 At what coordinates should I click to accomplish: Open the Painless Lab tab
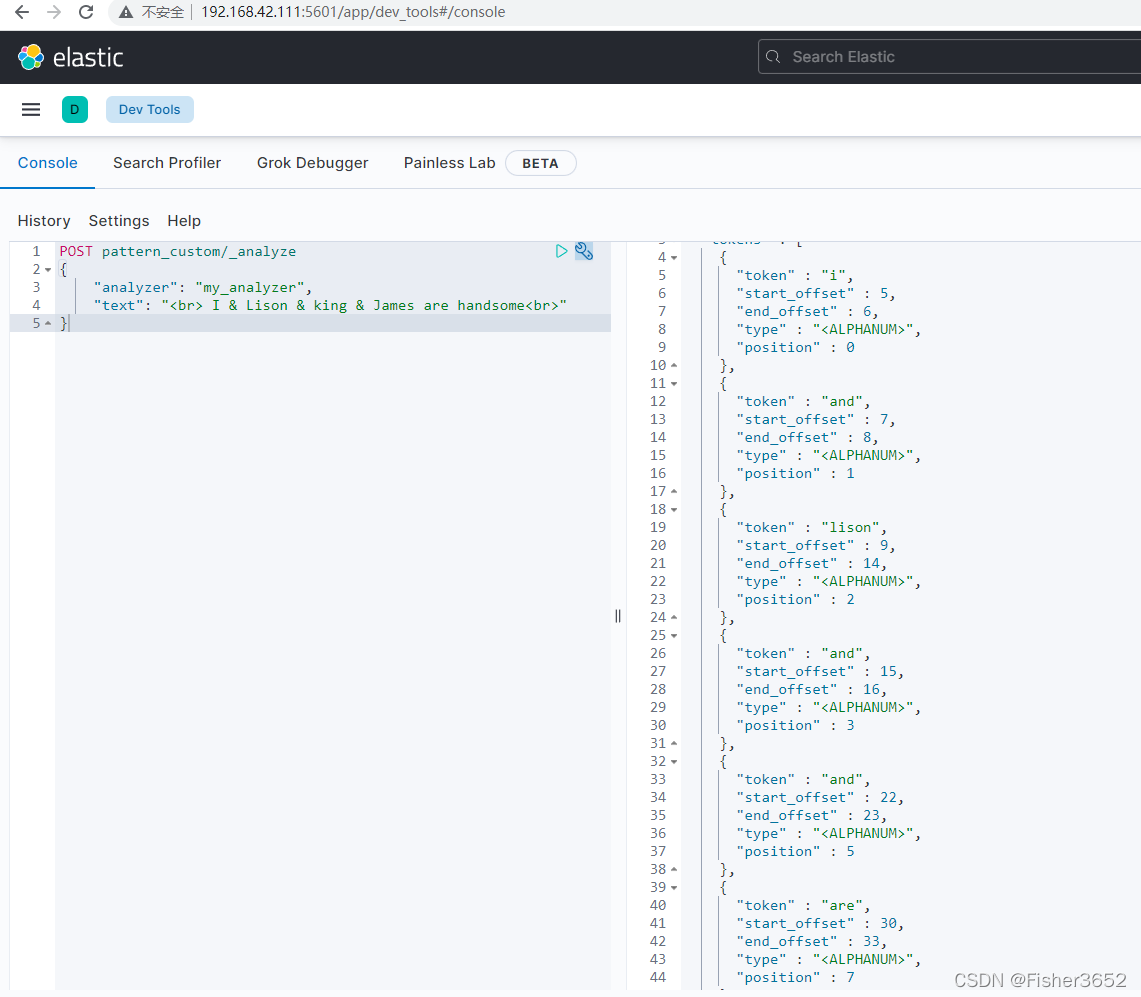coord(449,163)
